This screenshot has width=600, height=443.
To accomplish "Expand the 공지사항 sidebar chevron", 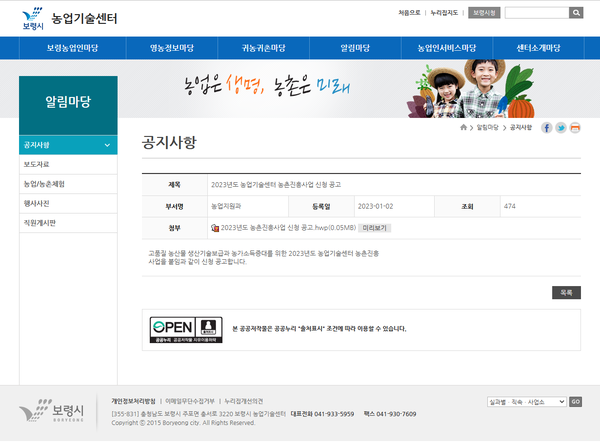I will [x=107, y=145].
